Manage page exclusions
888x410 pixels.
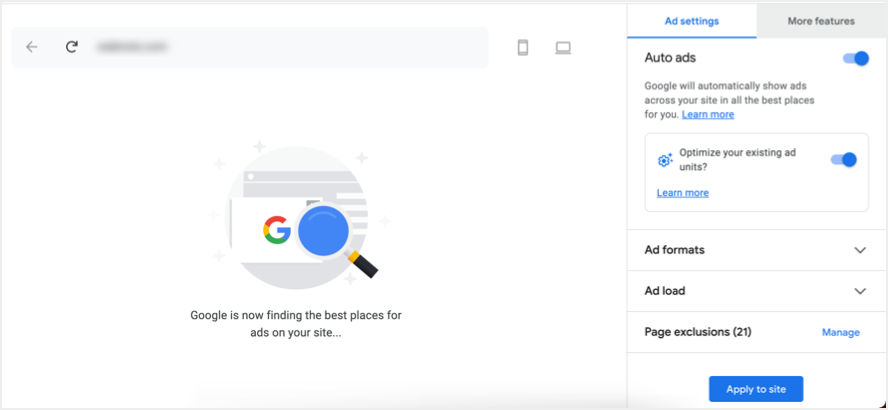(840, 332)
